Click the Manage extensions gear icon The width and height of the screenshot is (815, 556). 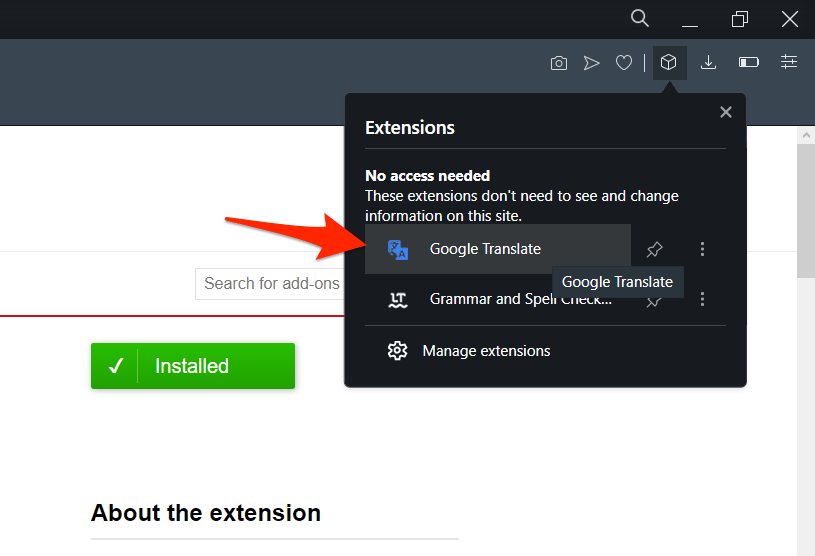[397, 351]
